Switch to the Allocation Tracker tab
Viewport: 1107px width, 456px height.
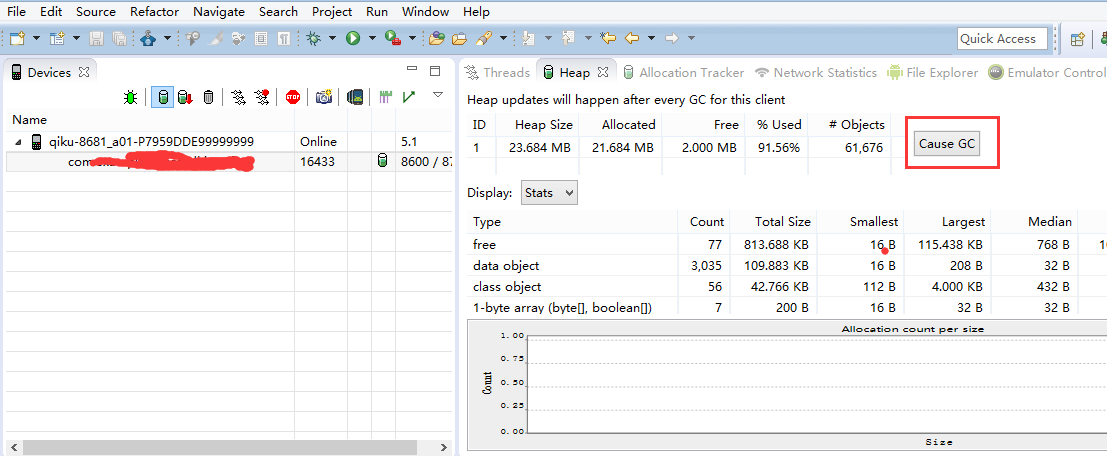[x=690, y=72]
